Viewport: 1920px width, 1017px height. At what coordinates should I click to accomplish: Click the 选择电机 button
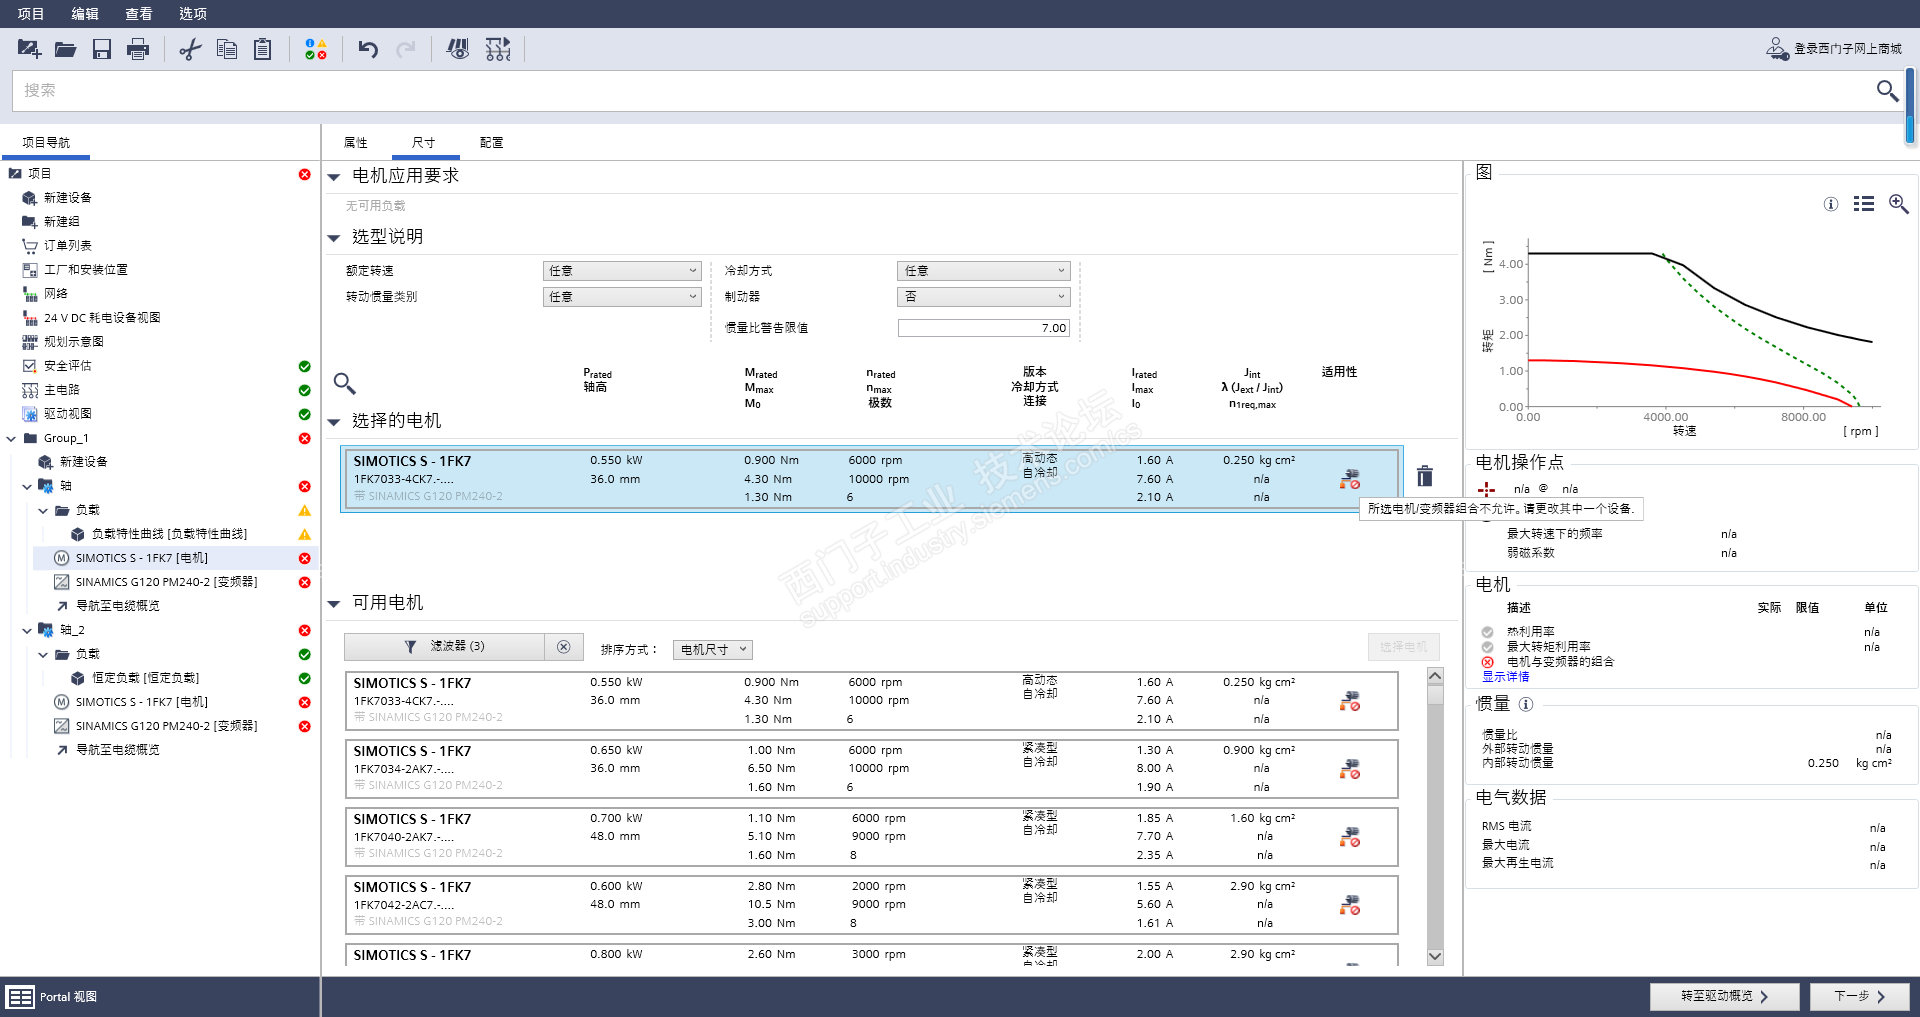1404,647
